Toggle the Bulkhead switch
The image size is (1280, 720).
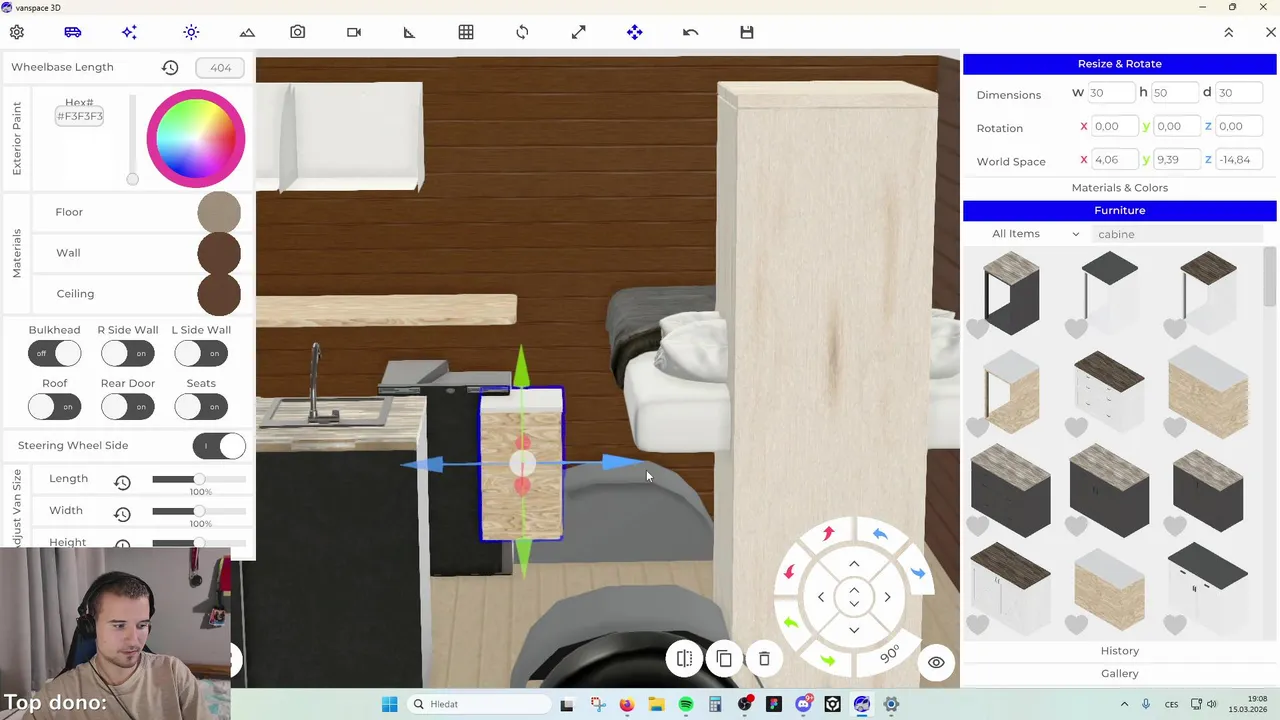tap(54, 353)
